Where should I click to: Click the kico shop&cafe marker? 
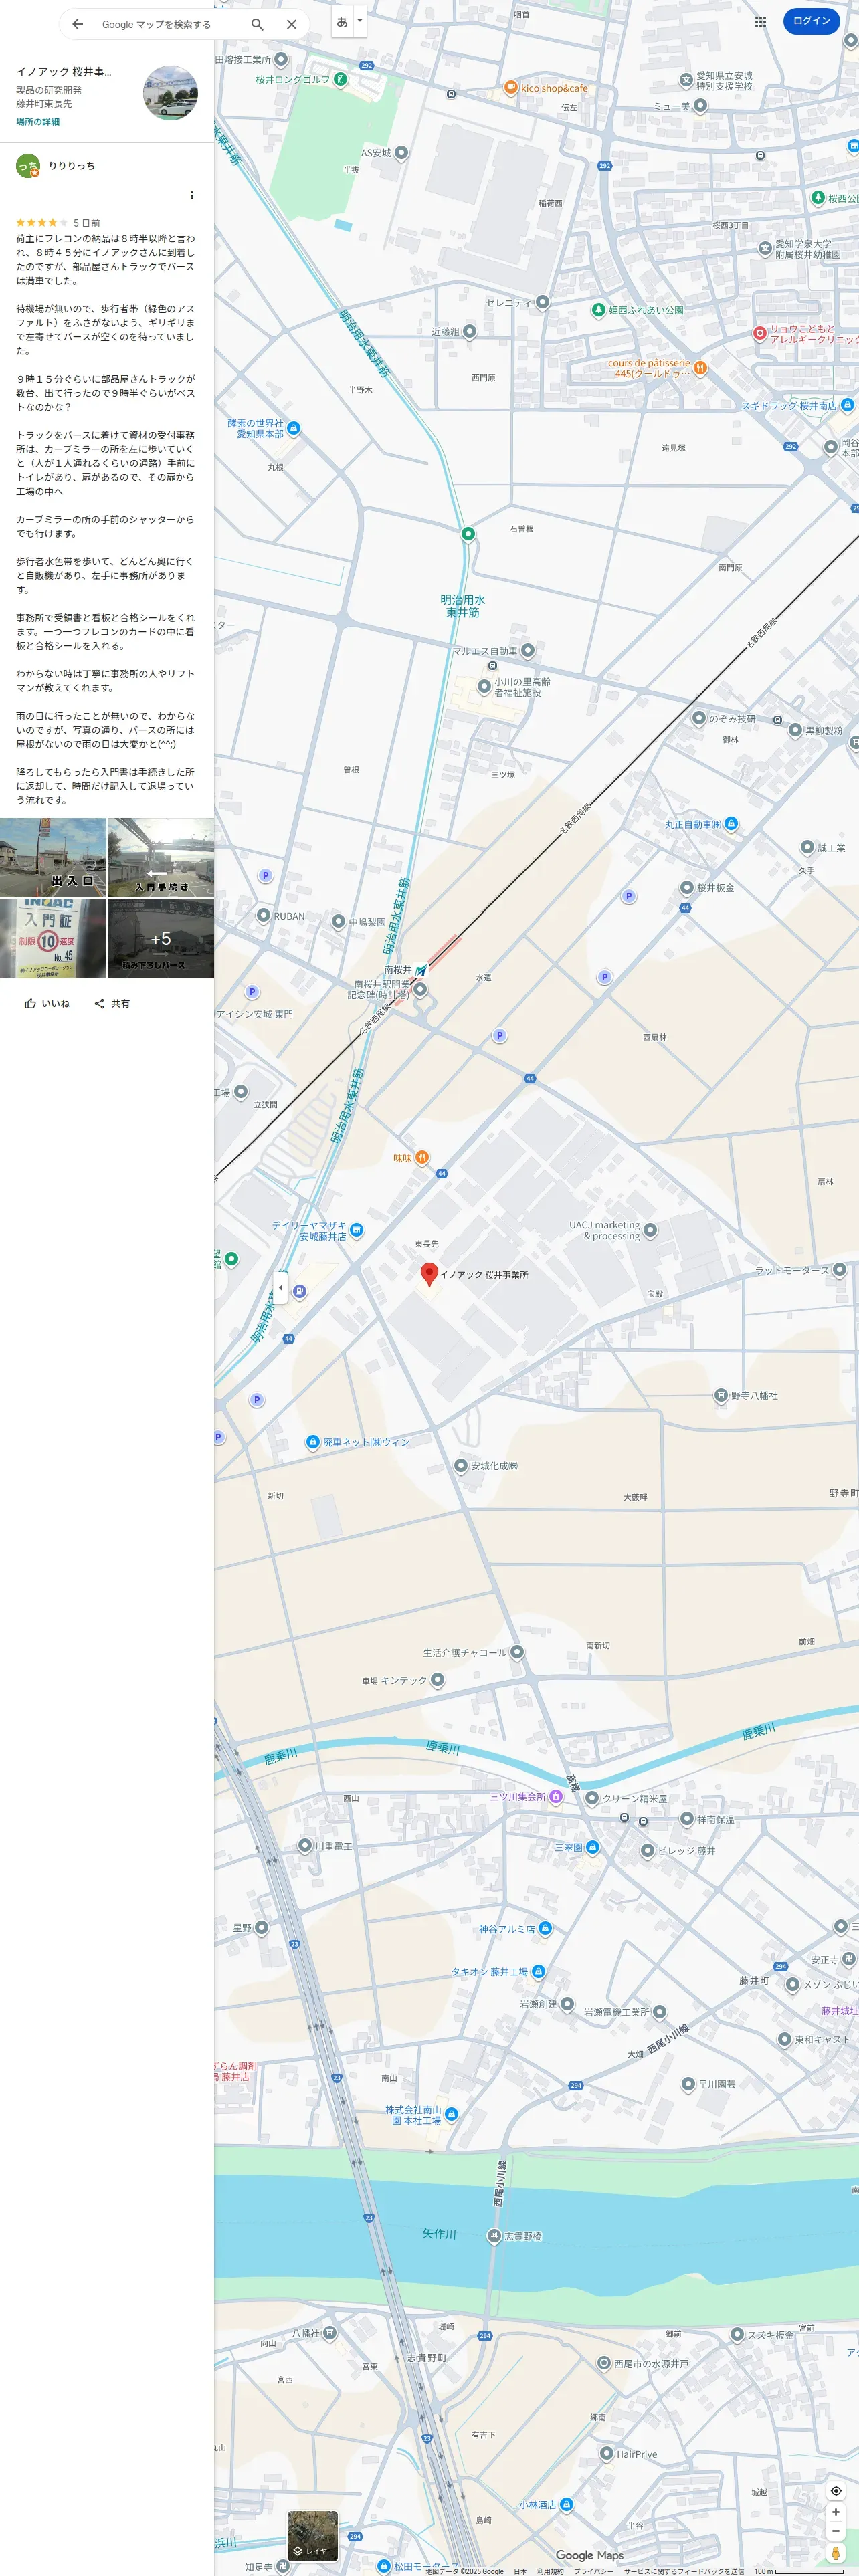point(511,87)
